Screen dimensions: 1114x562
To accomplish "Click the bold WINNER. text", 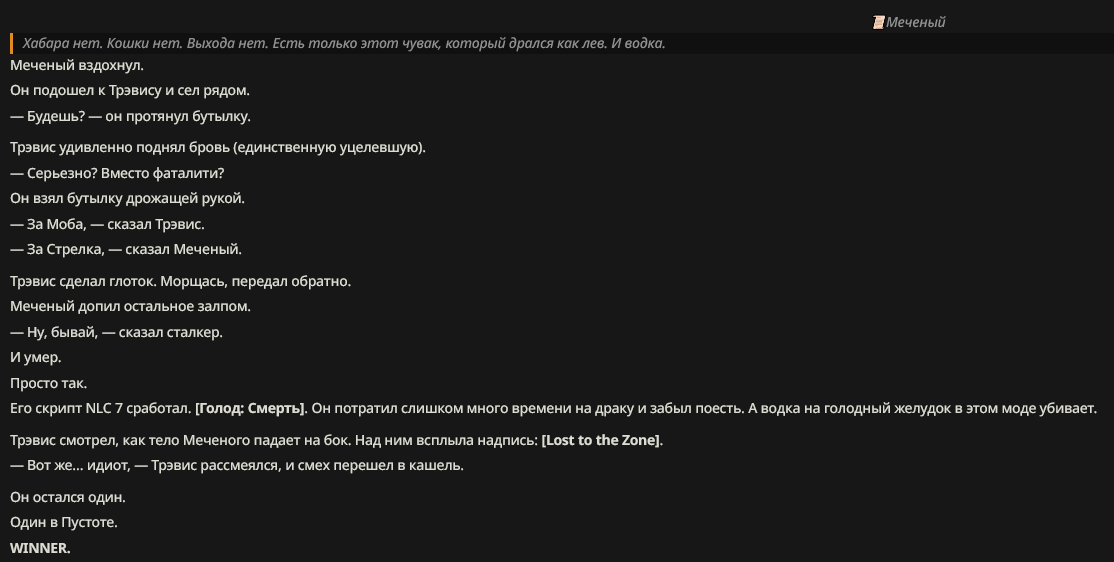I will coord(40,549).
